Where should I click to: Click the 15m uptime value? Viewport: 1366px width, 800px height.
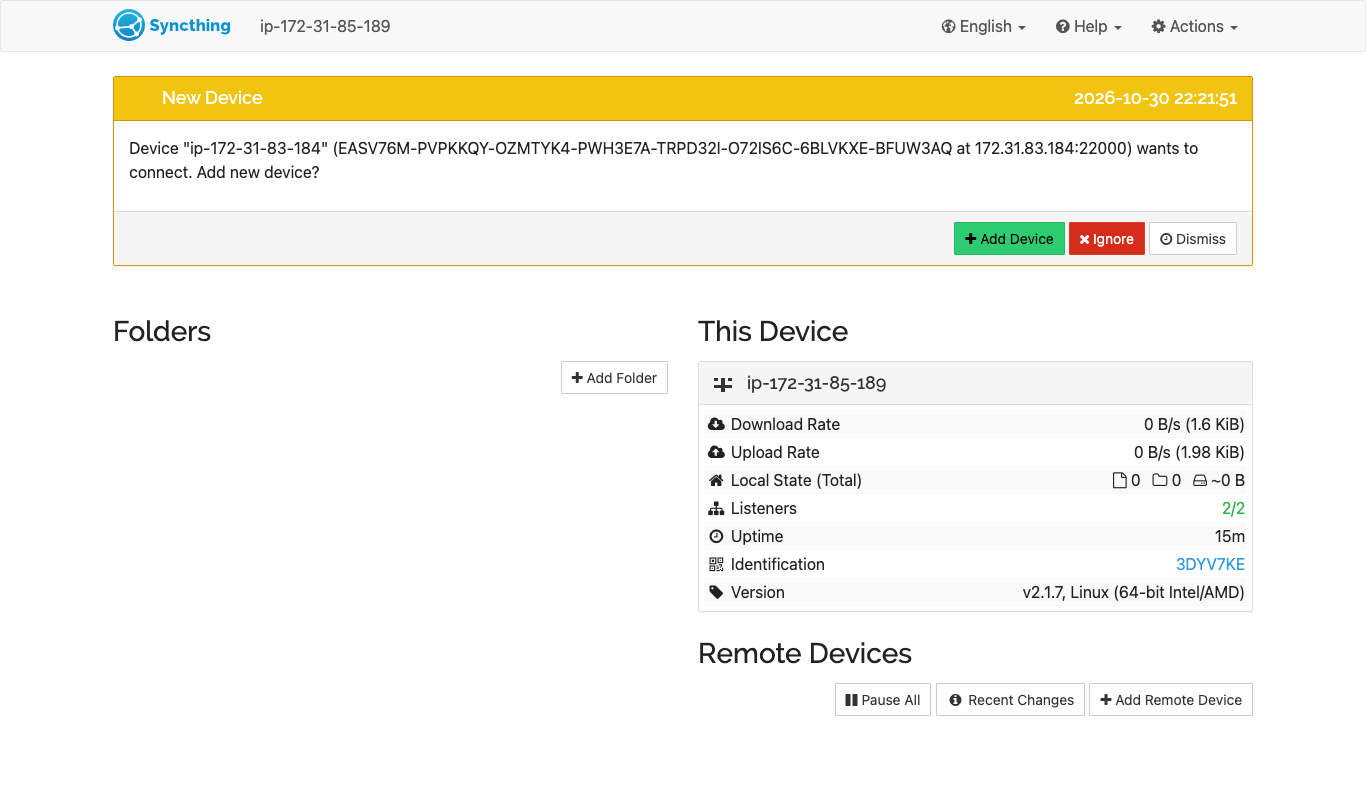[x=1230, y=536]
